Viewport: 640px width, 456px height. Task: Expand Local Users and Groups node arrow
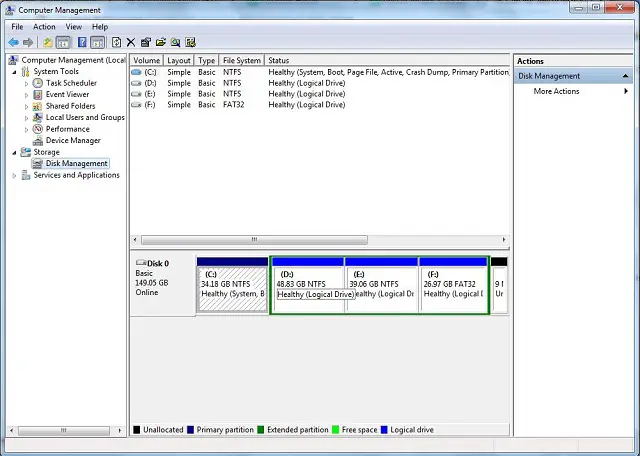point(27,118)
